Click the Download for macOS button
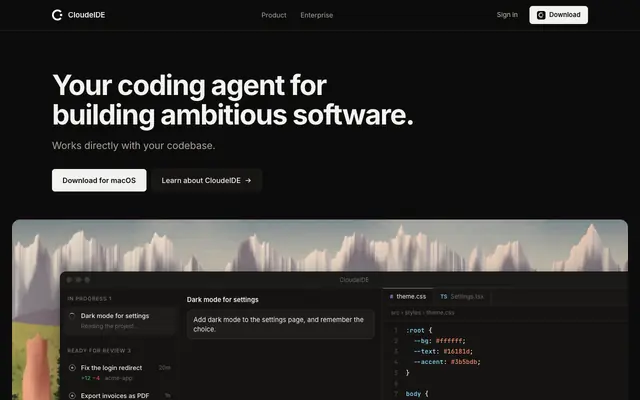Screen dimensions: 640x400 (x=99, y=180)
